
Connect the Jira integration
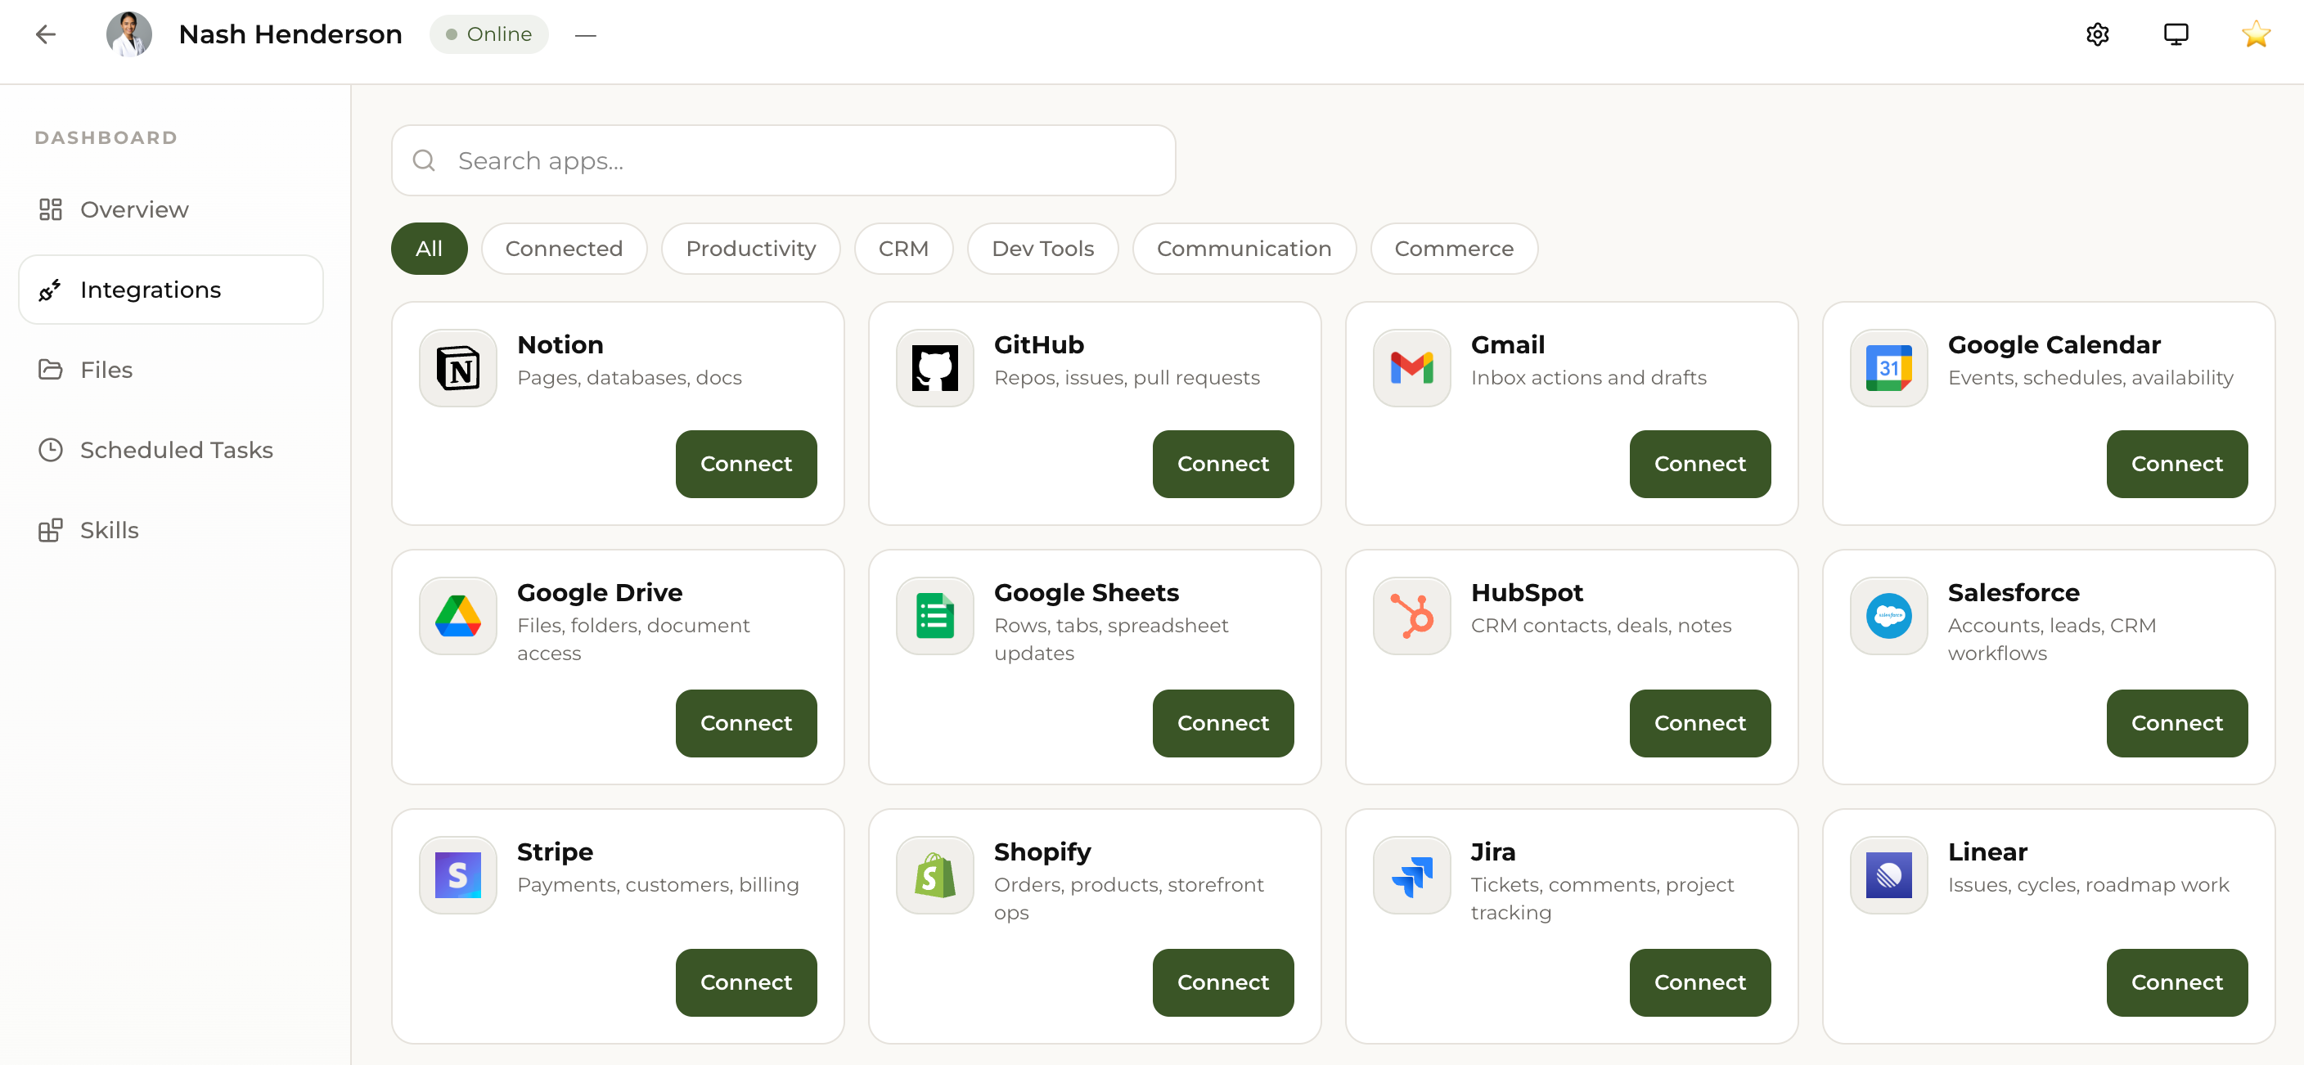[1700, 983]
